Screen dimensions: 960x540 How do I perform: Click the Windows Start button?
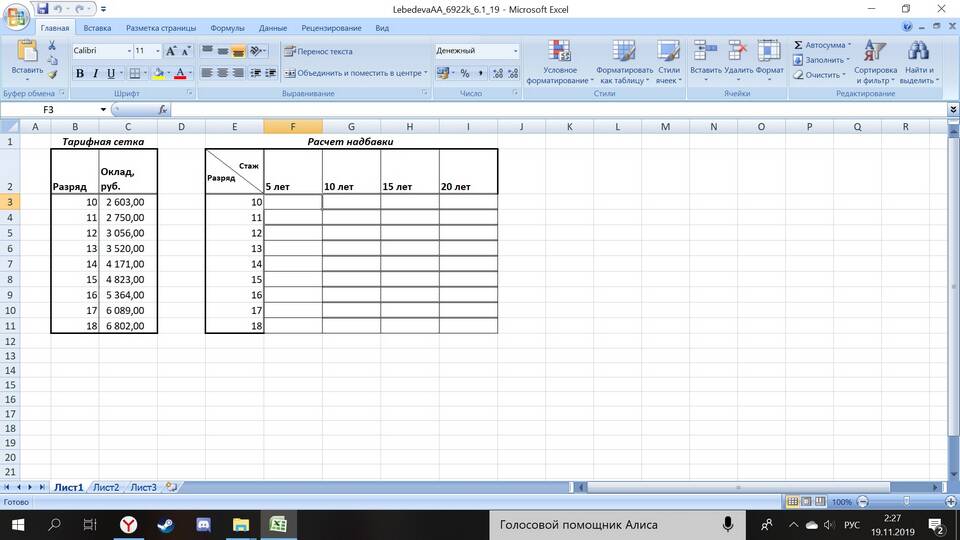click(x=18, y=525)
